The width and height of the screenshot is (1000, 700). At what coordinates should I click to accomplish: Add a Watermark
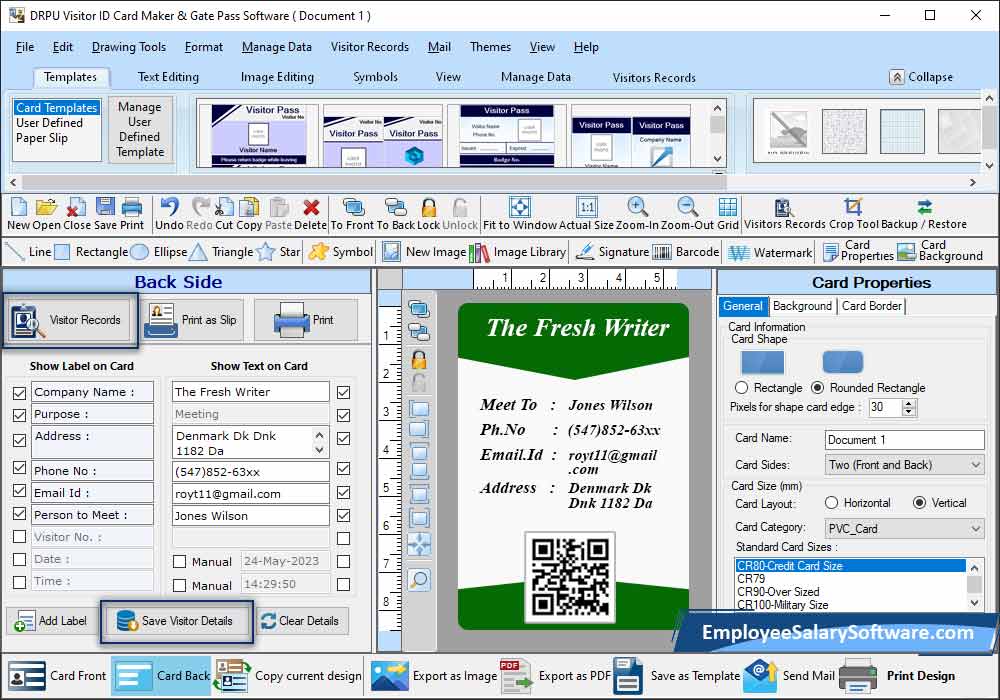[x=770, y=252]
